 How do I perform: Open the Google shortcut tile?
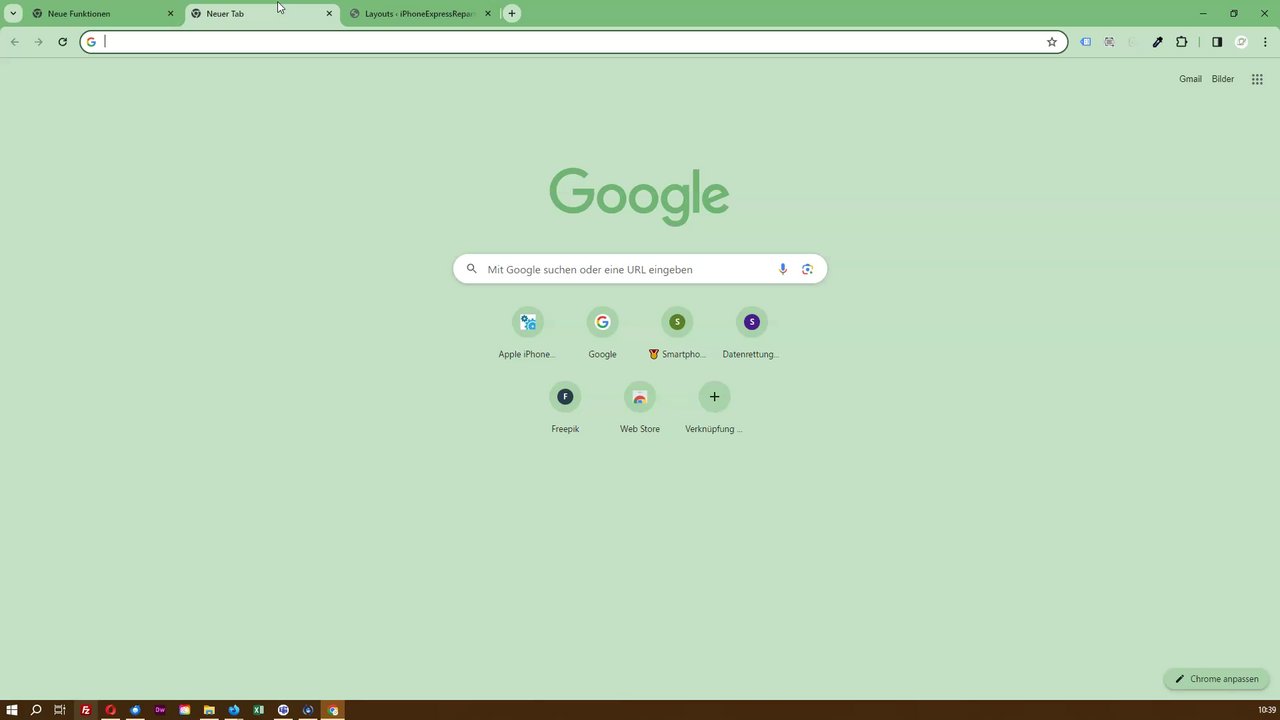[x=602, y=334]
